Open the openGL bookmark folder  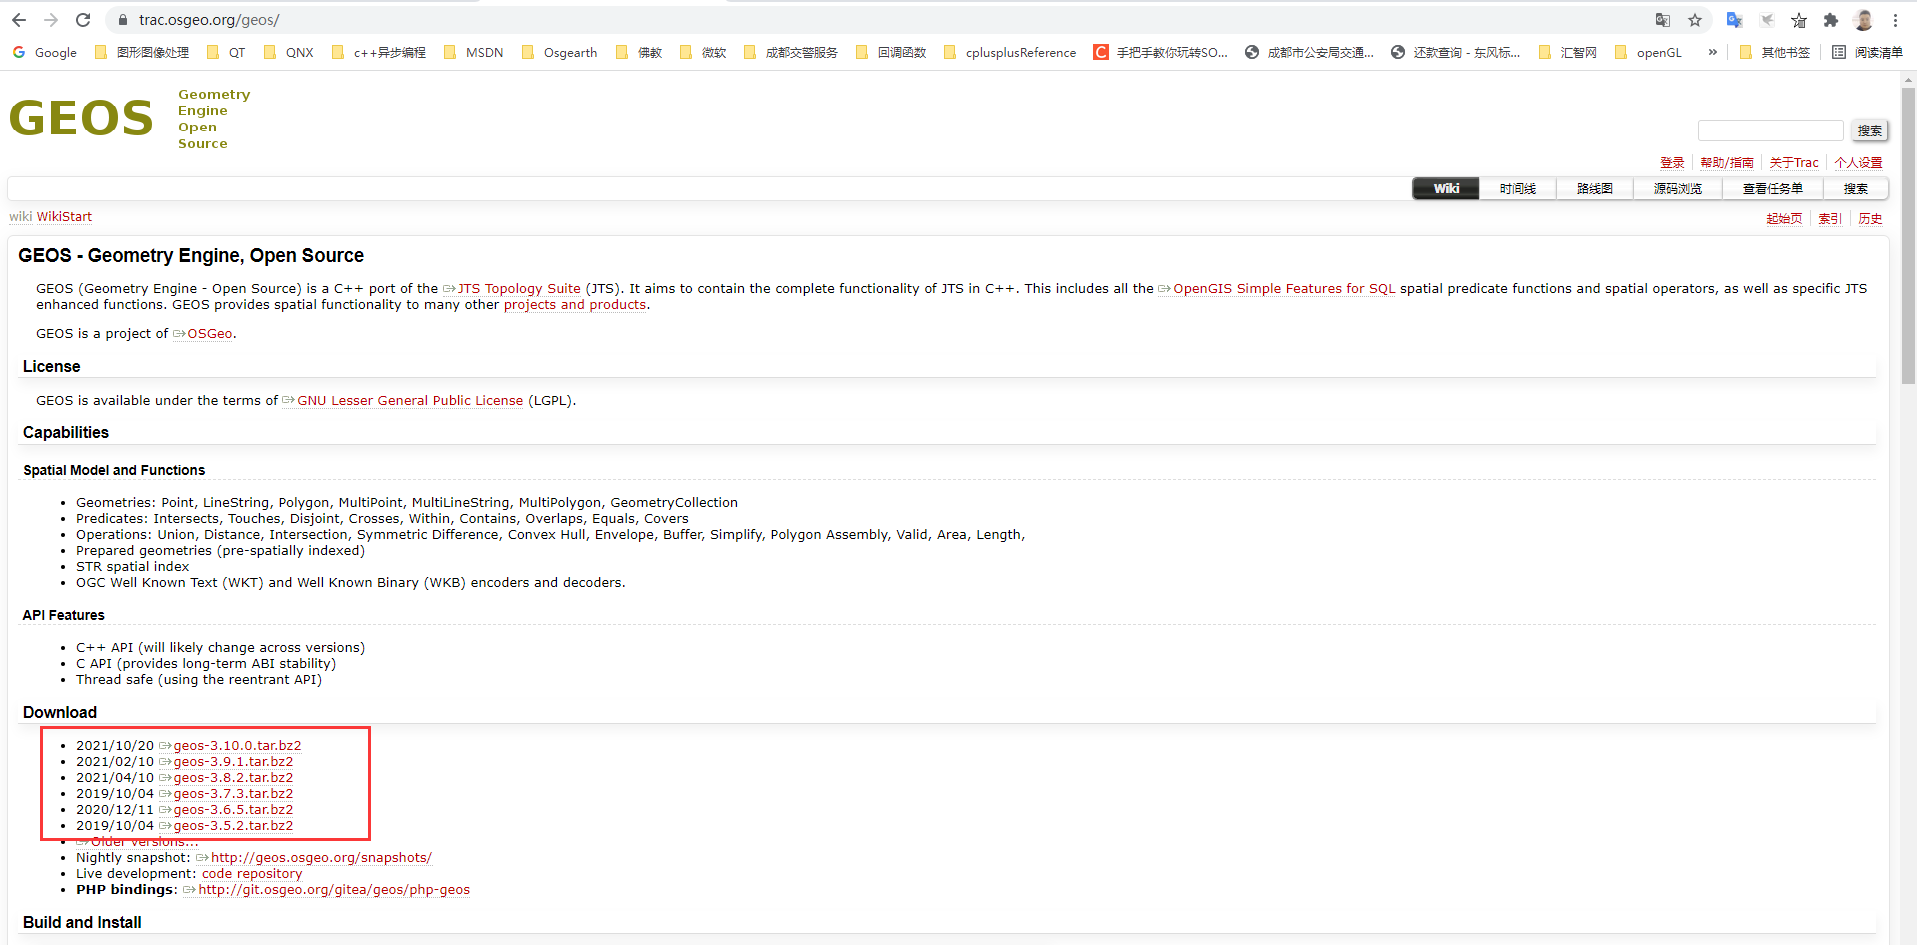pyautogui.click(x=1649, y=53)
